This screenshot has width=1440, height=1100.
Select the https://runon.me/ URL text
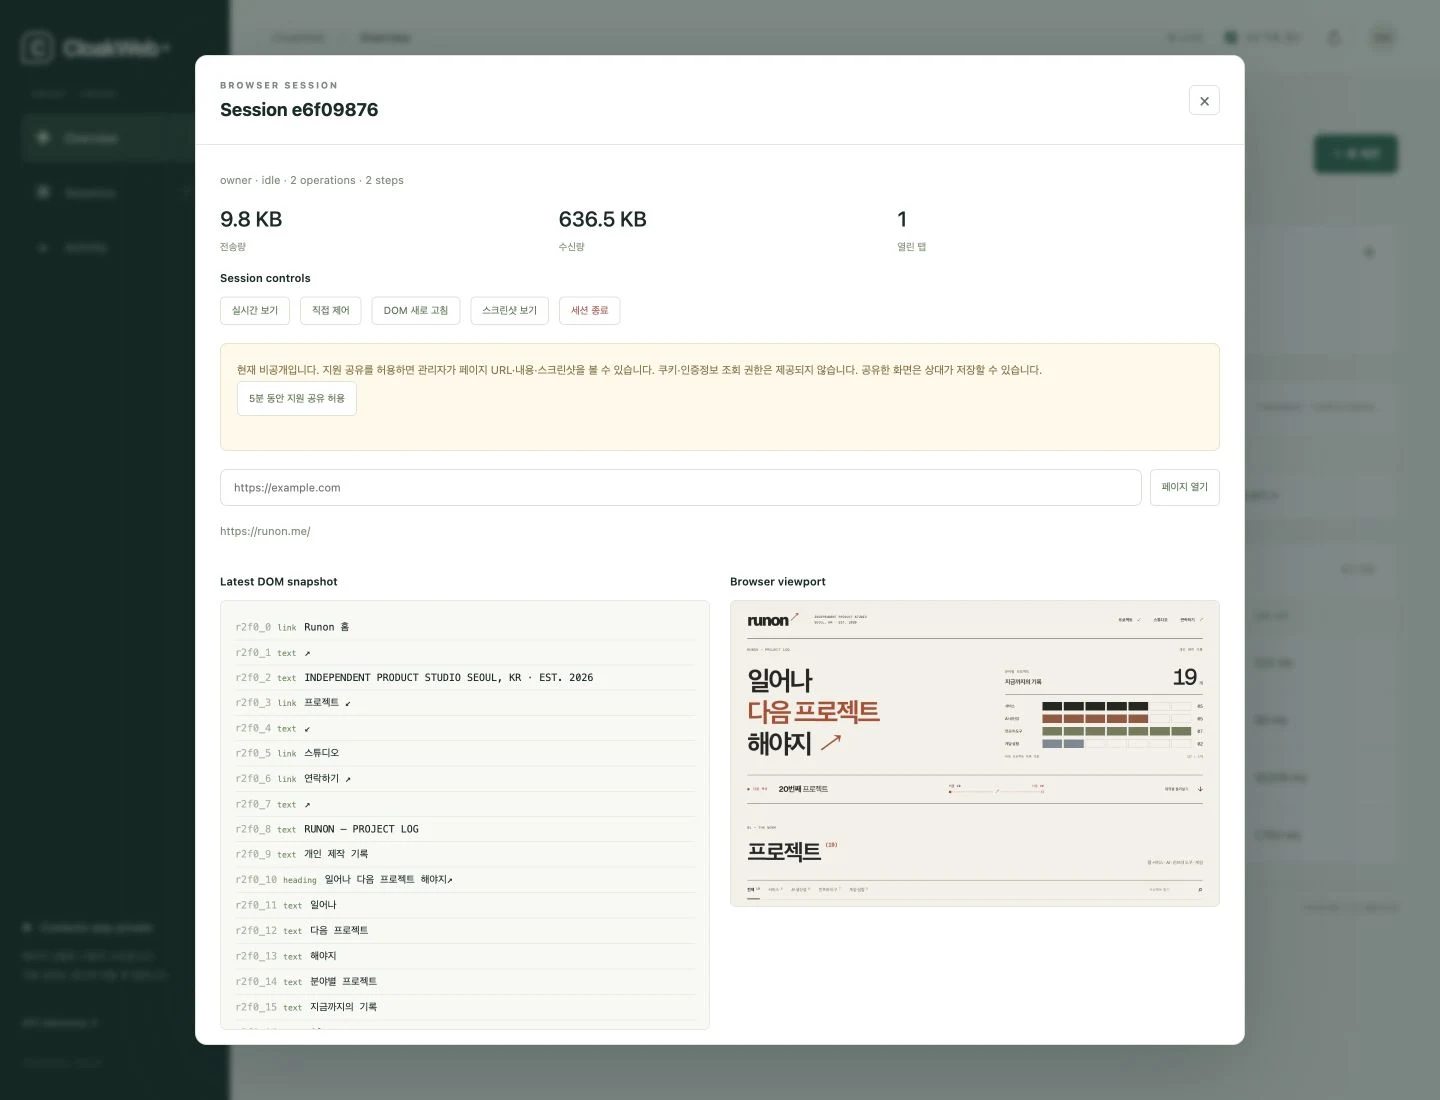[265, 532]
